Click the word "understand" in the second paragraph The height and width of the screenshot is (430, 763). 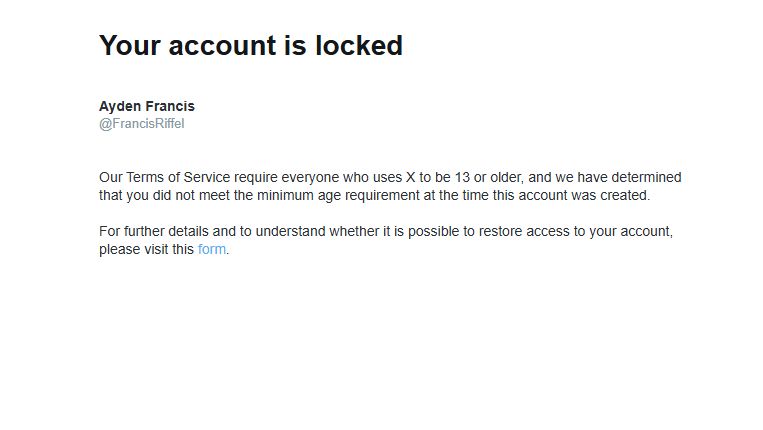point(290,232)
